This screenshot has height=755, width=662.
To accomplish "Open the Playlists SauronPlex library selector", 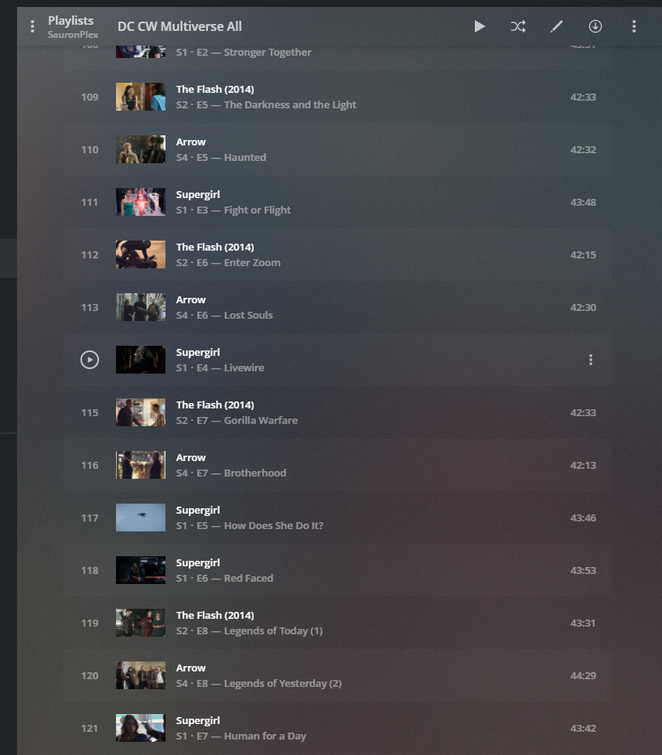I will pos(73,27).
